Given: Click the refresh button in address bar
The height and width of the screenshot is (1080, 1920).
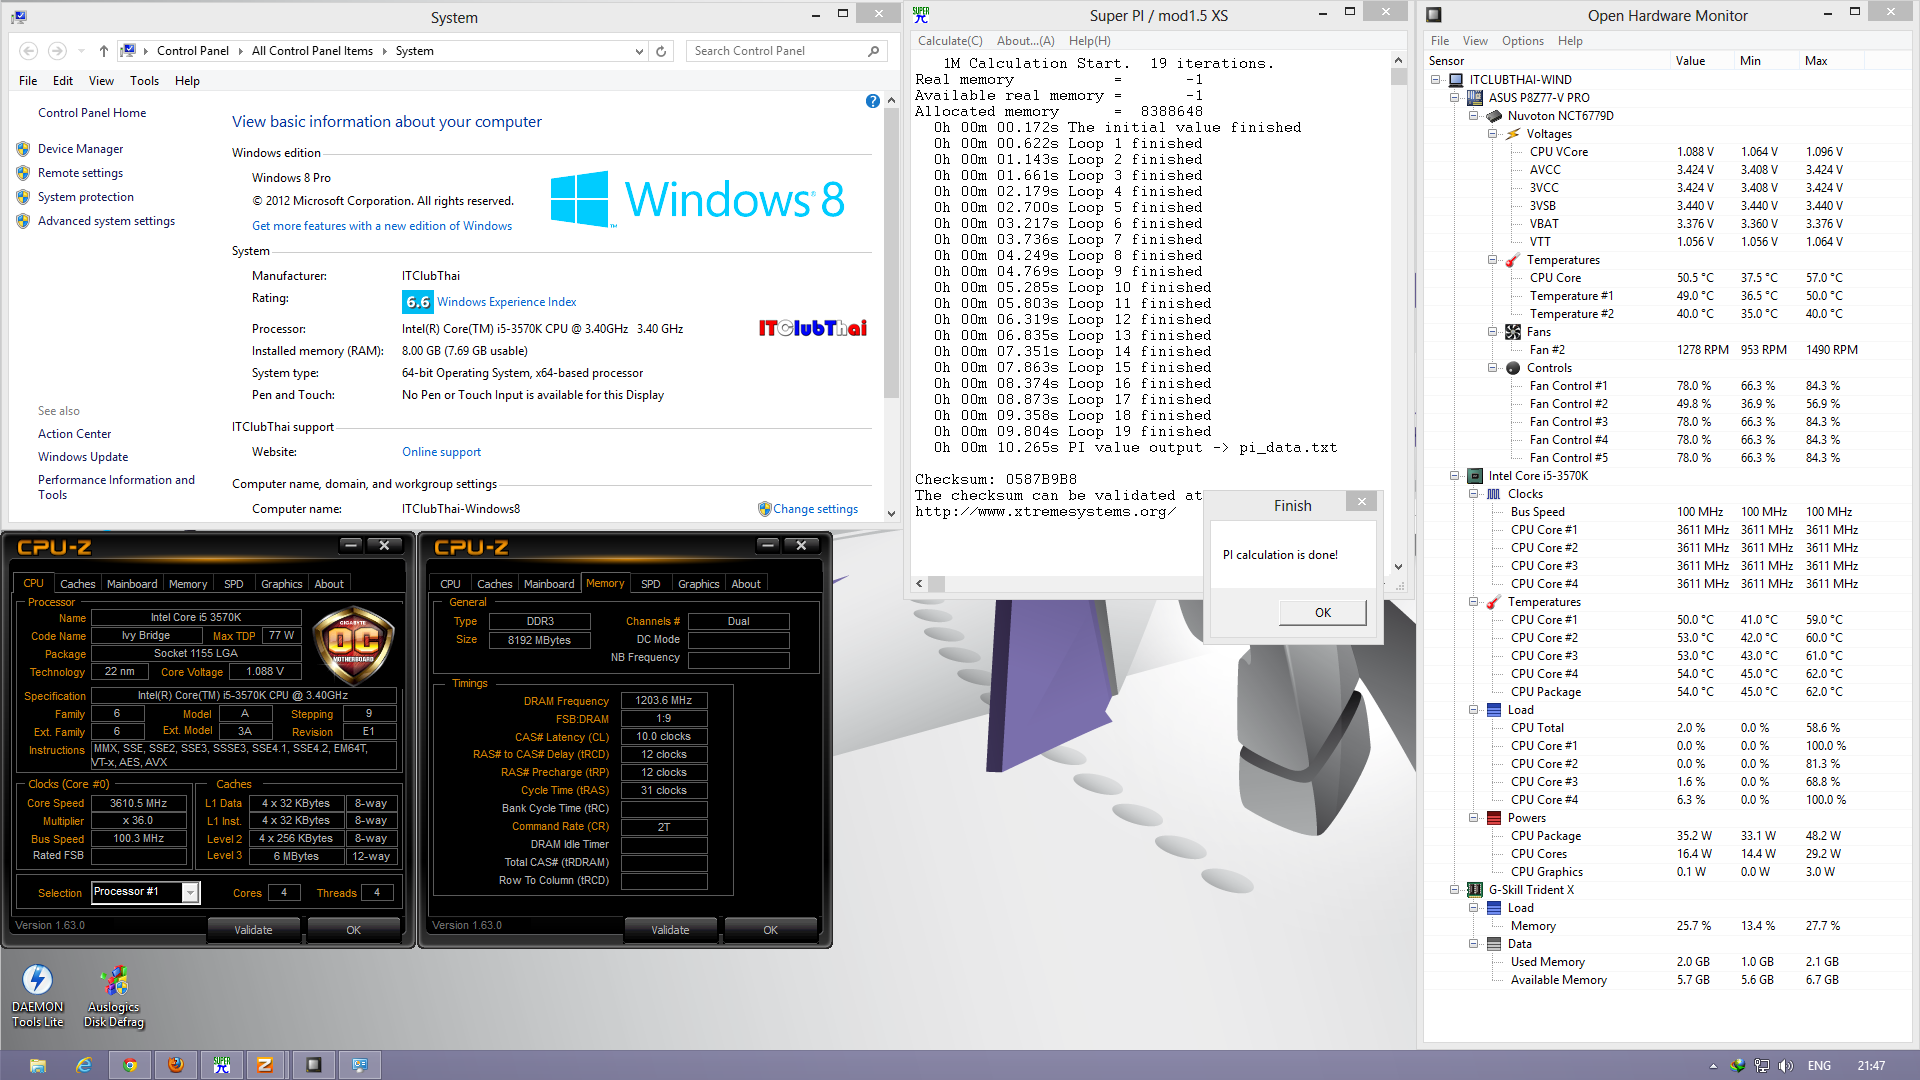Looking at the screenshot, I should click(661, 51).
